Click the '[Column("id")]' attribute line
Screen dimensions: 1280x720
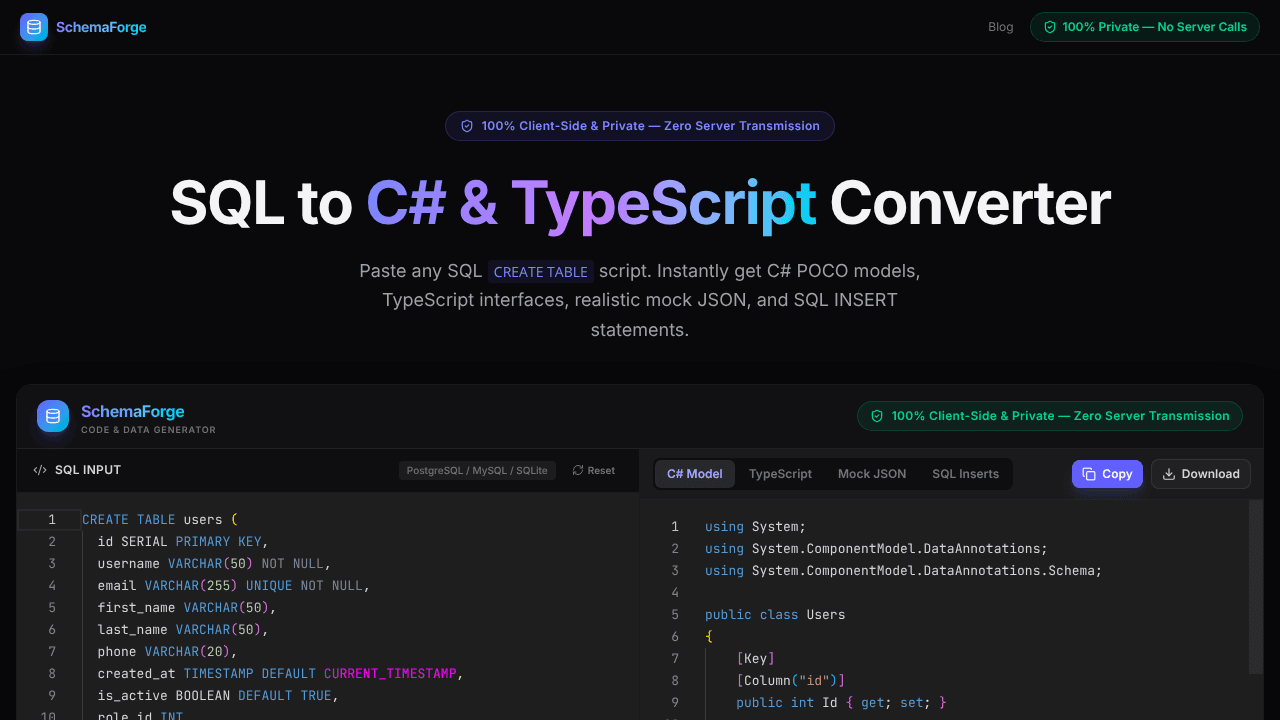791,681
